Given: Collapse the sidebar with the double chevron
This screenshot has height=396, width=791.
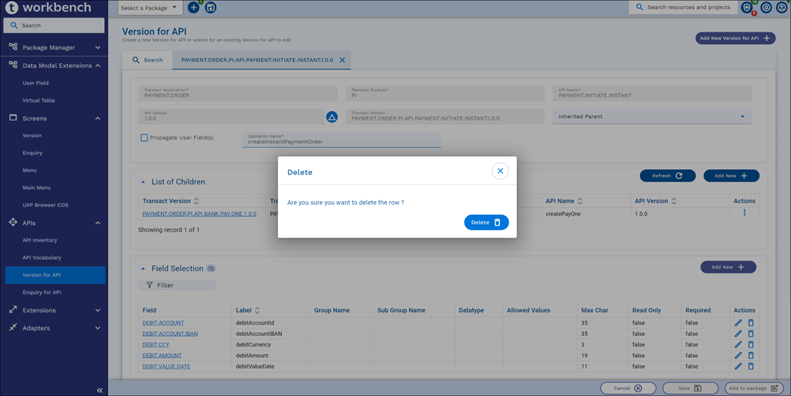Looking at the screenshot, I should pyautogui.click(x=99, y=390).
